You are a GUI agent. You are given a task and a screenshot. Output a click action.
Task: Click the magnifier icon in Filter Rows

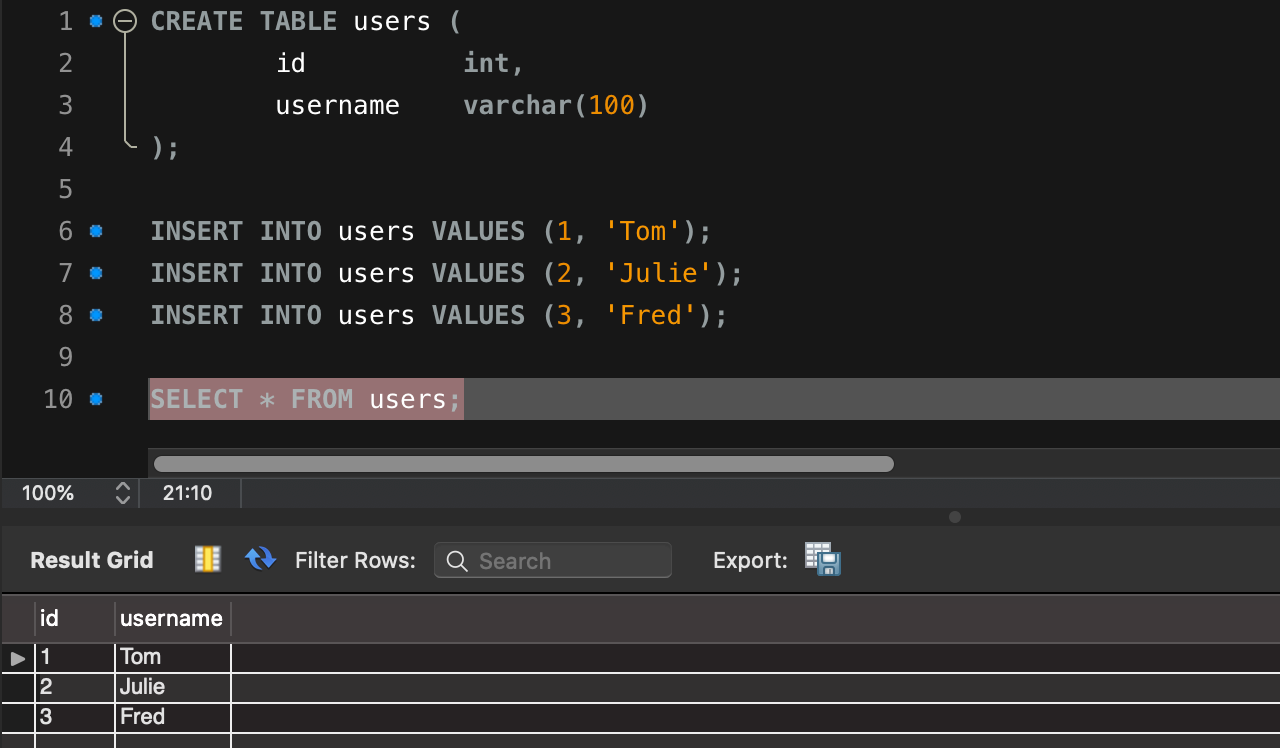457,561
